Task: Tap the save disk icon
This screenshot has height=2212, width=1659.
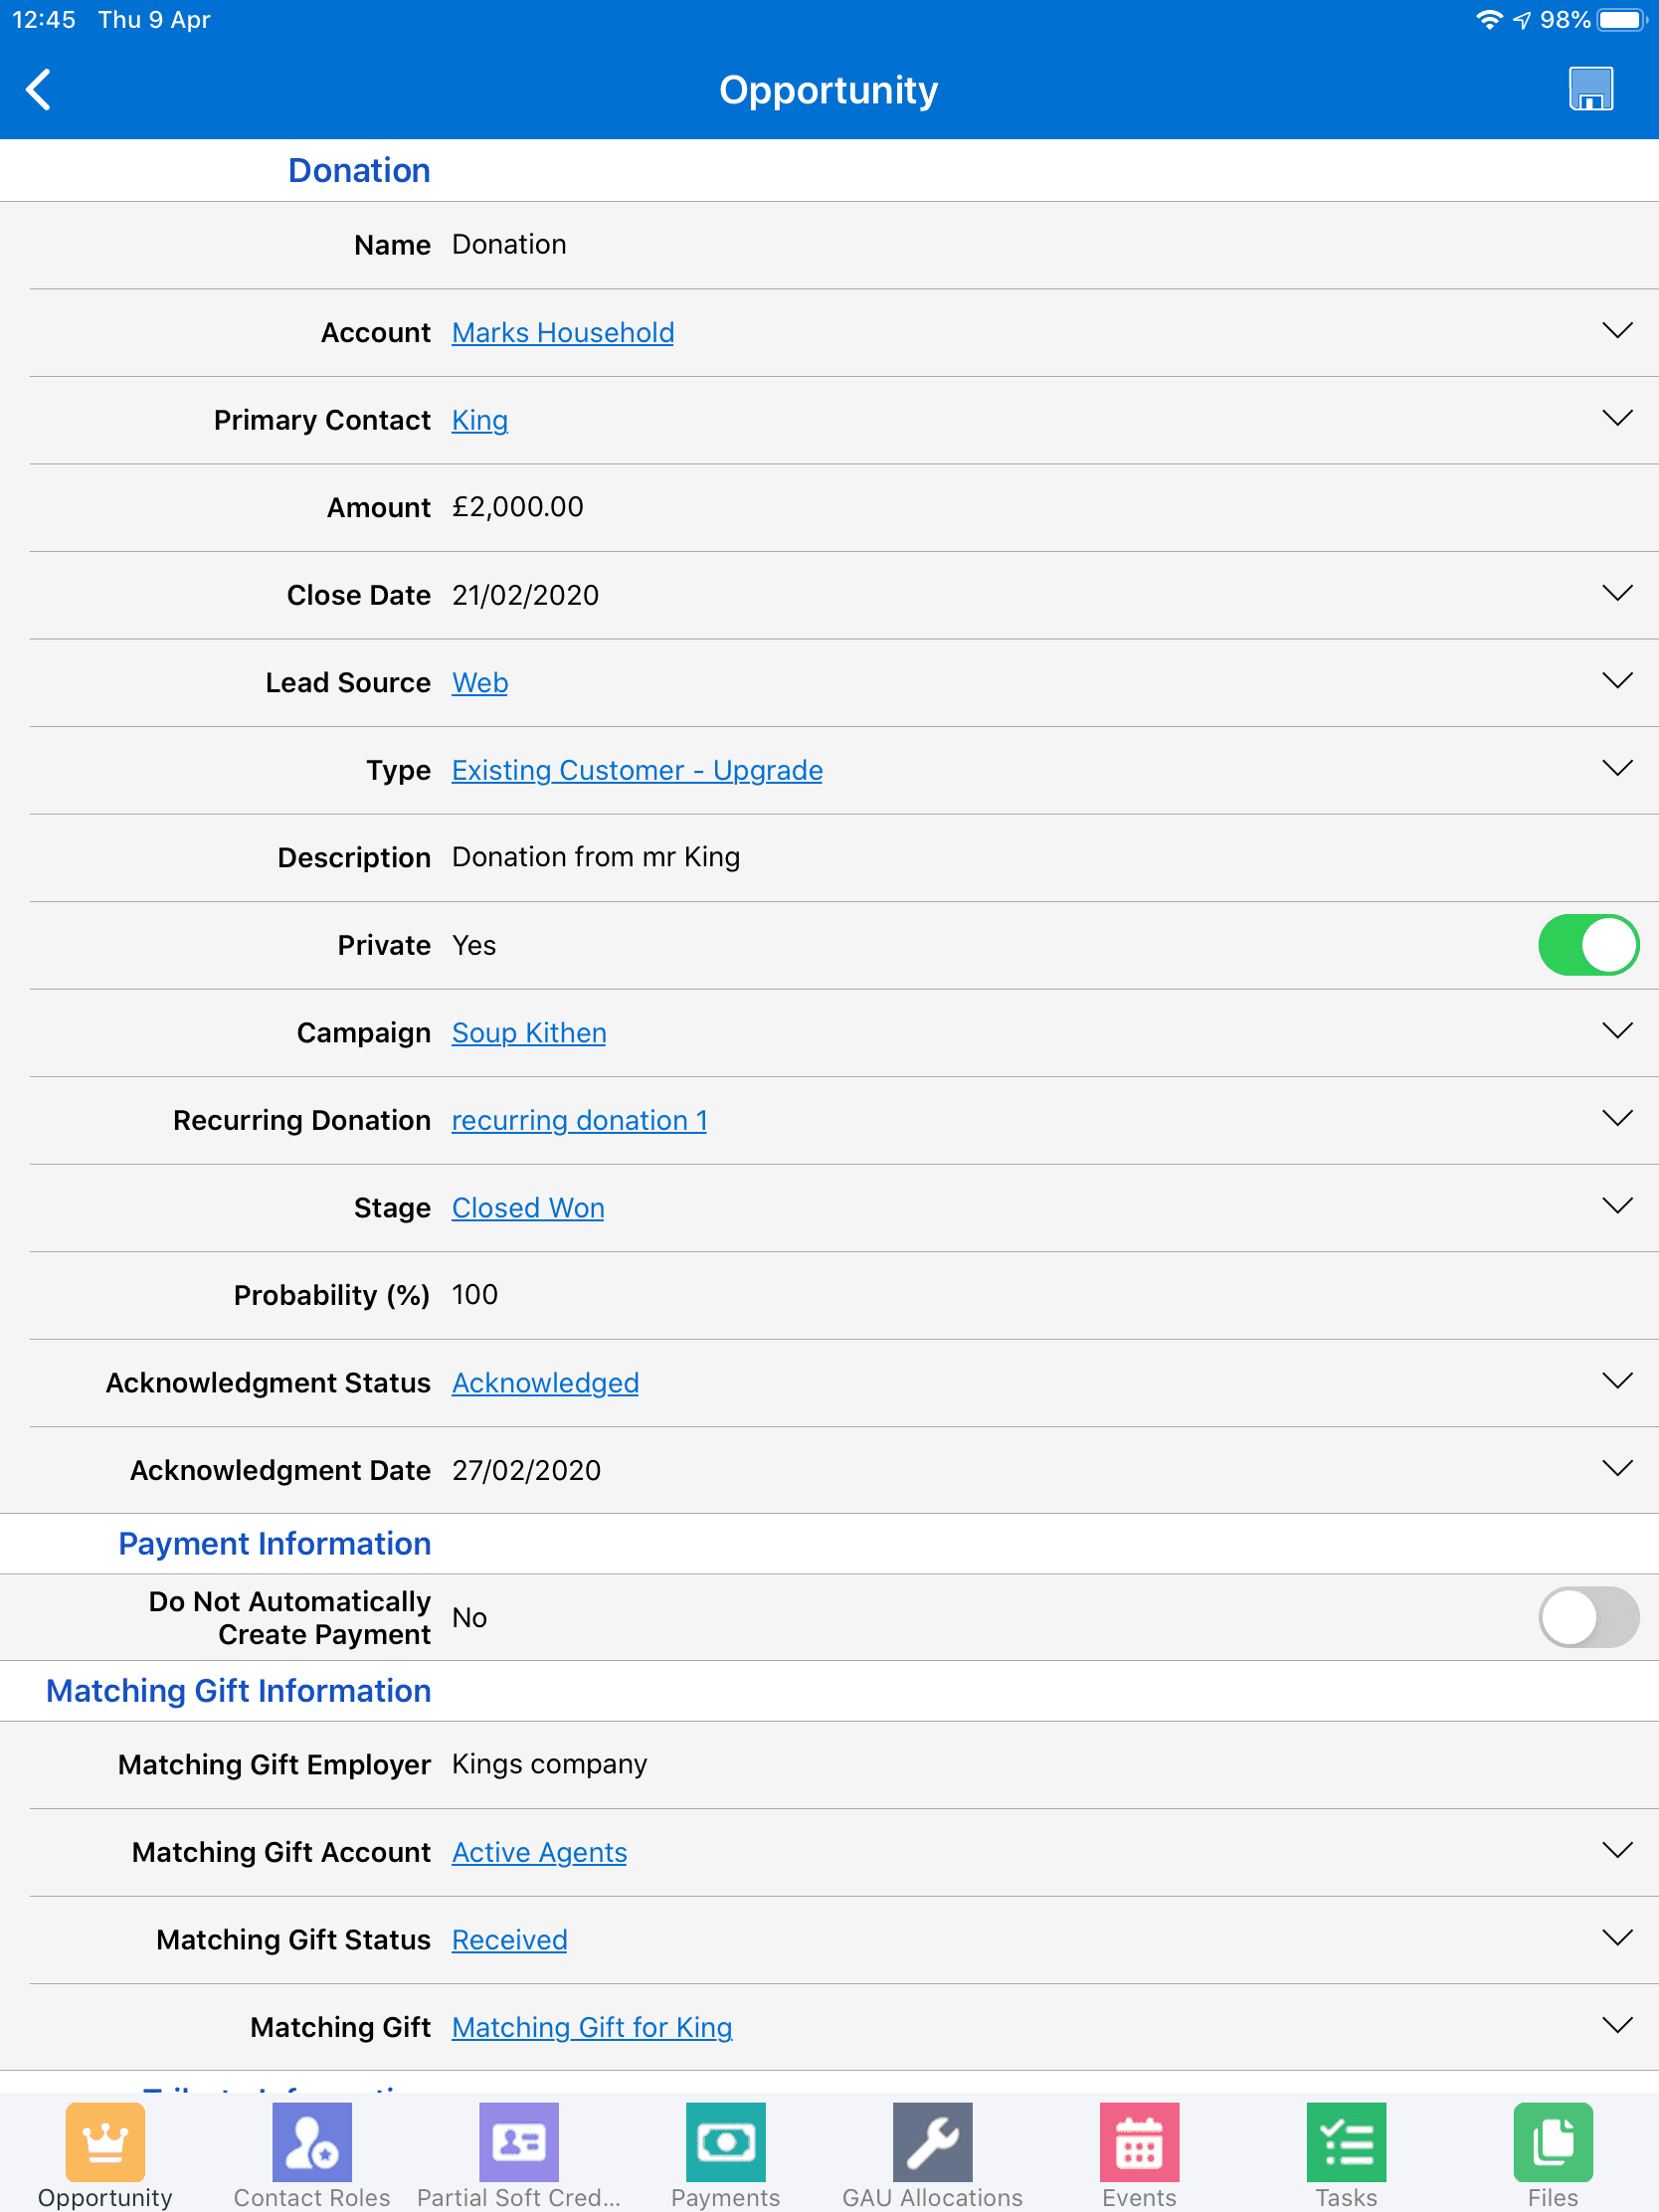Action: pos(1590,89)
